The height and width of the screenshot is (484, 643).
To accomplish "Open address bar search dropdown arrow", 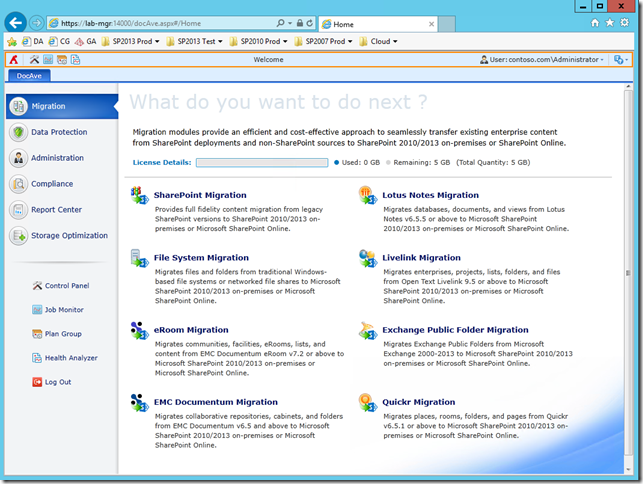I will 290,23.
